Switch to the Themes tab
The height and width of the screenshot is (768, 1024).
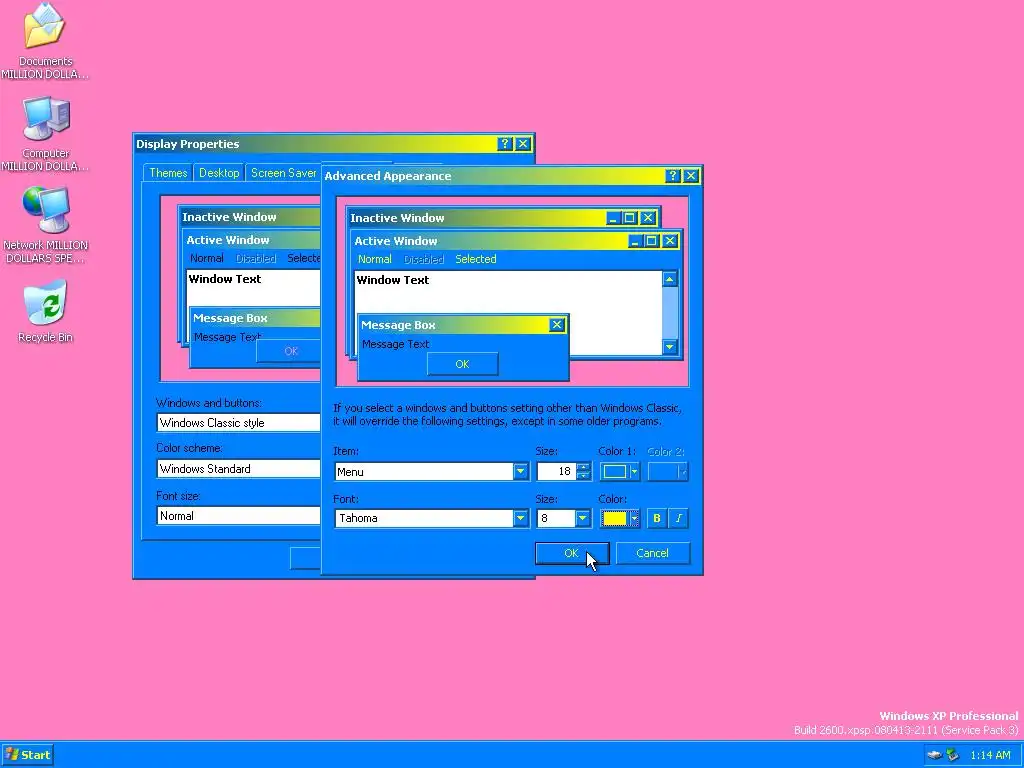[x=168, y=173]
